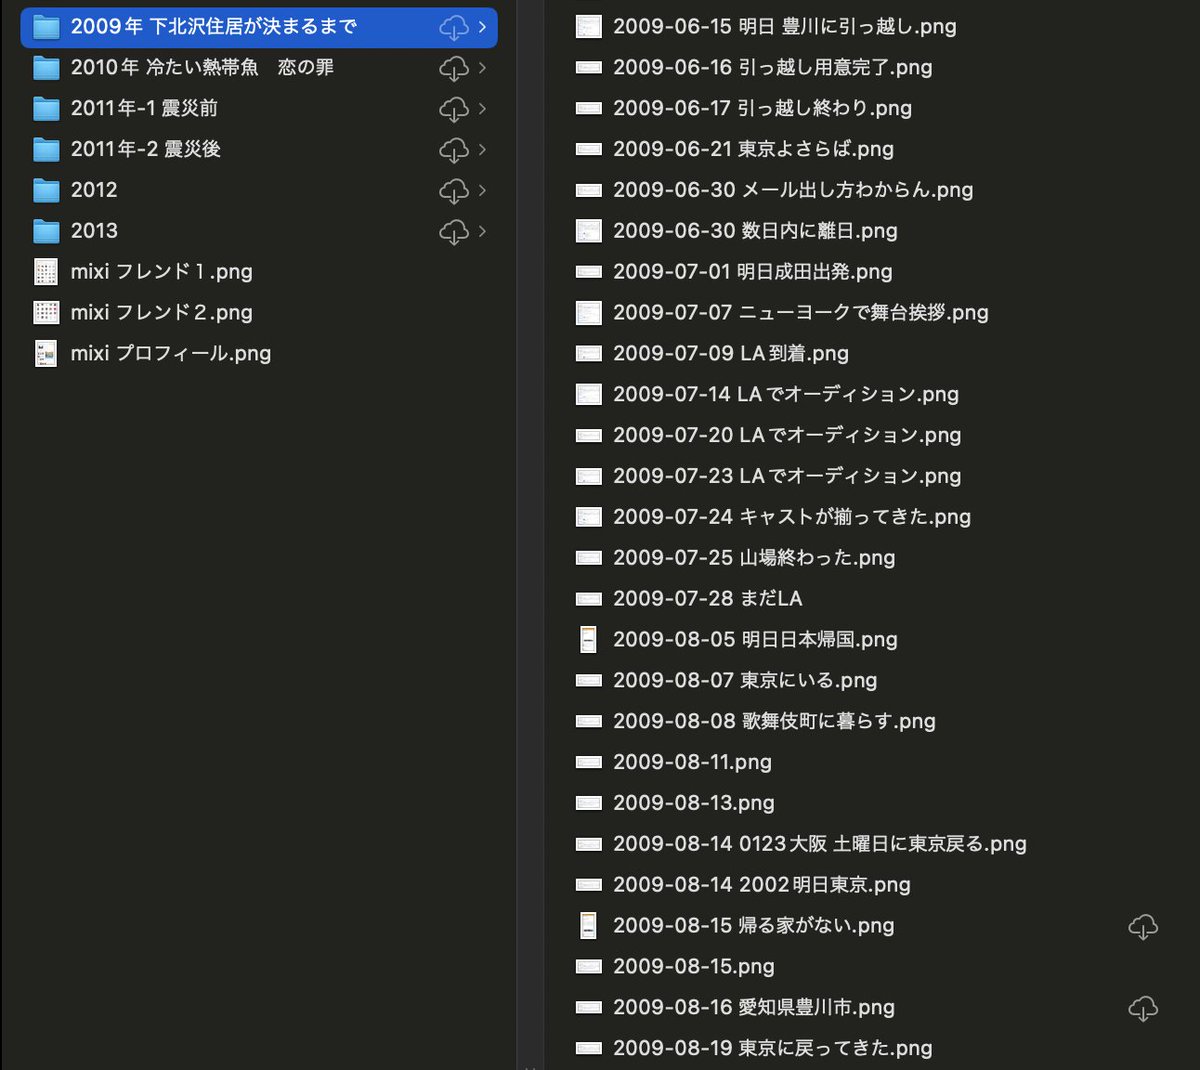Select file name 2009-06-21 東京よさらば.png
The image size is (1200, 1070).
[753, 149]
